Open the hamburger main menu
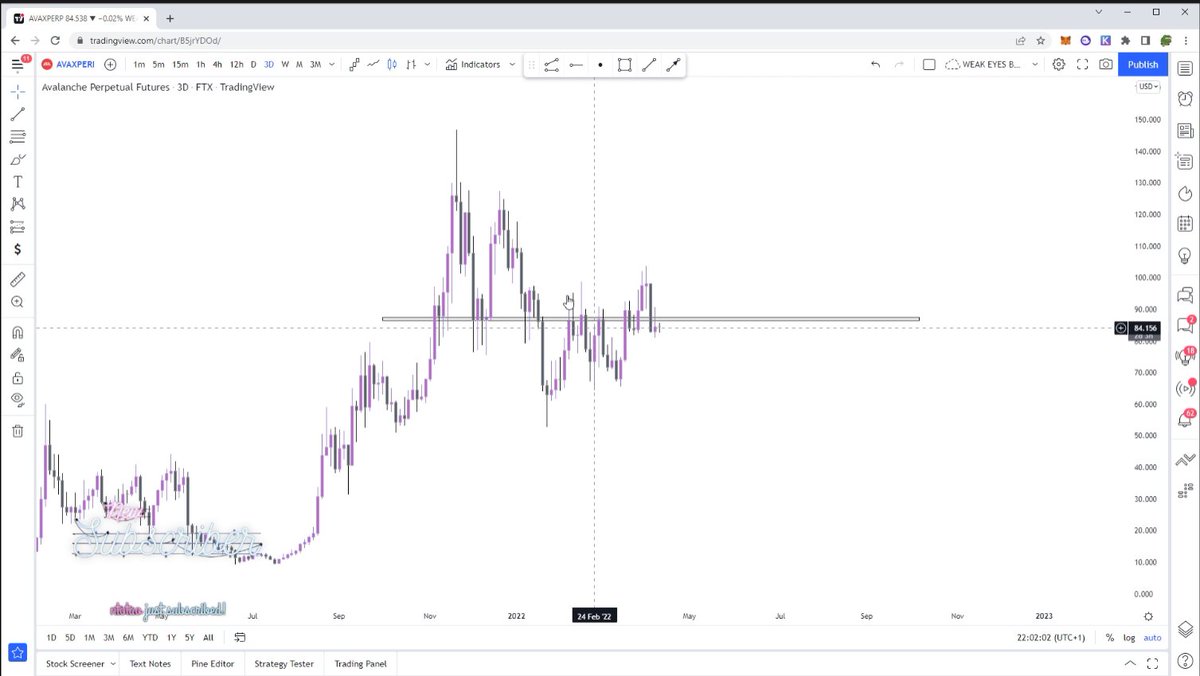This screenshot has width=1200, height=676. [x=17, y=64]
